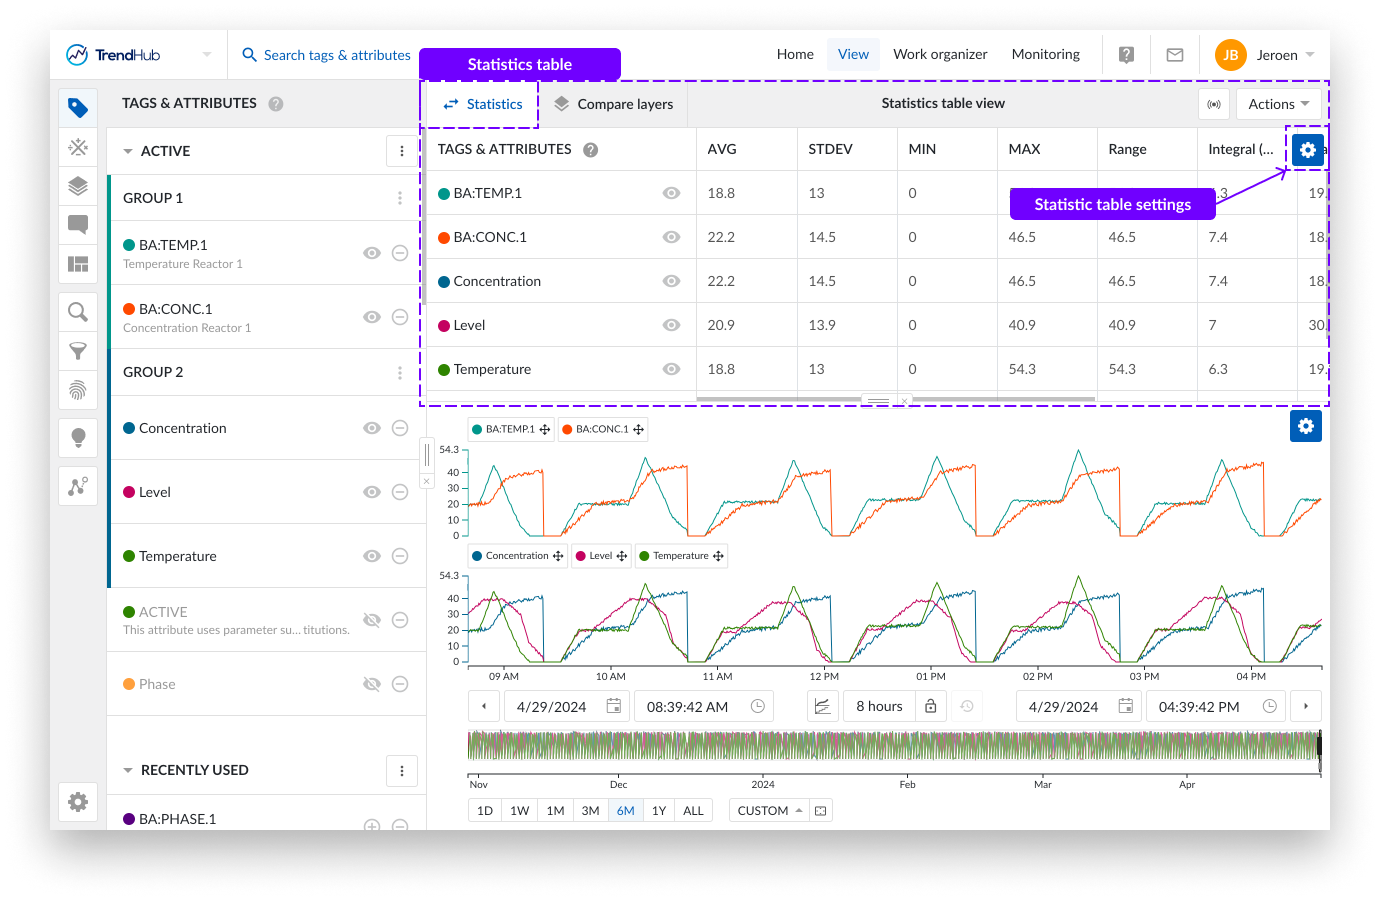This screenshot has width=1380, height=900.
Task: Open Work organizer menu item
Action: point(940,55)
